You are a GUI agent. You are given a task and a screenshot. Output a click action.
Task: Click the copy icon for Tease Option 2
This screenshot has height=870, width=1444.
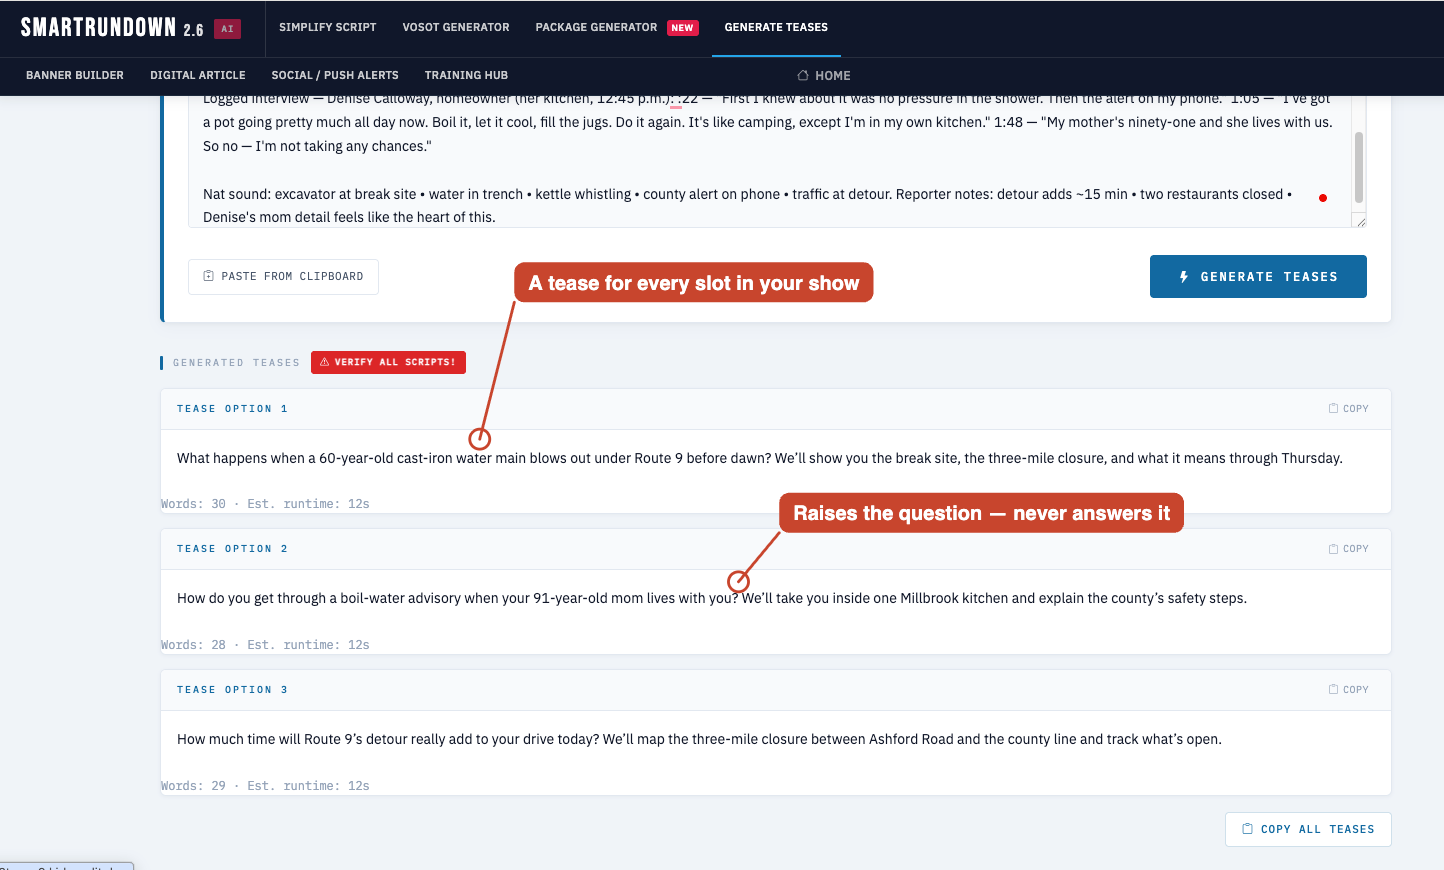click(x=1333, y=548)
